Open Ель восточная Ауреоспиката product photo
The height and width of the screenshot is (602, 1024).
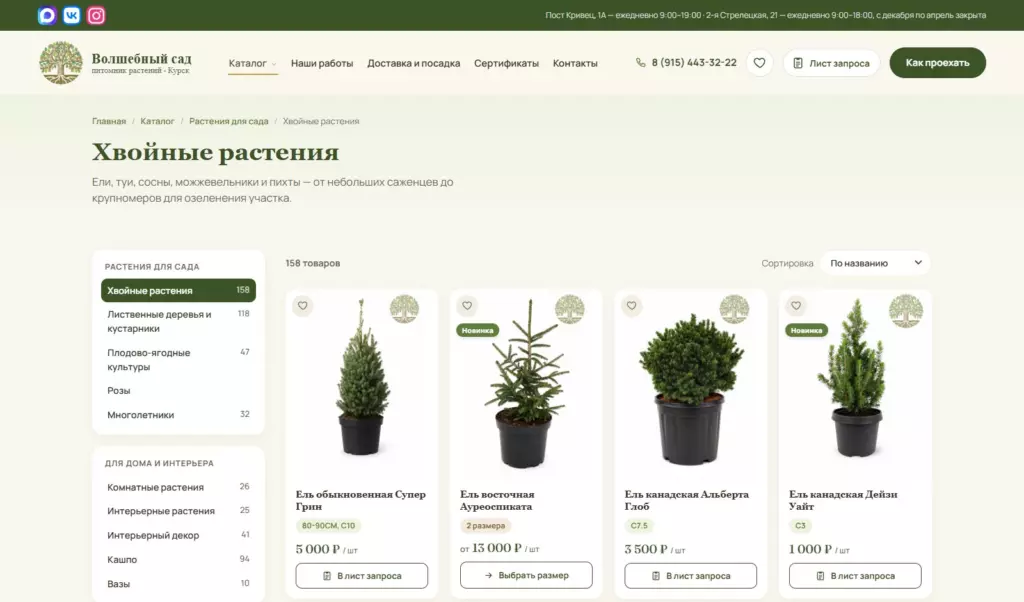pyautogui.click(x=526, y=384)
